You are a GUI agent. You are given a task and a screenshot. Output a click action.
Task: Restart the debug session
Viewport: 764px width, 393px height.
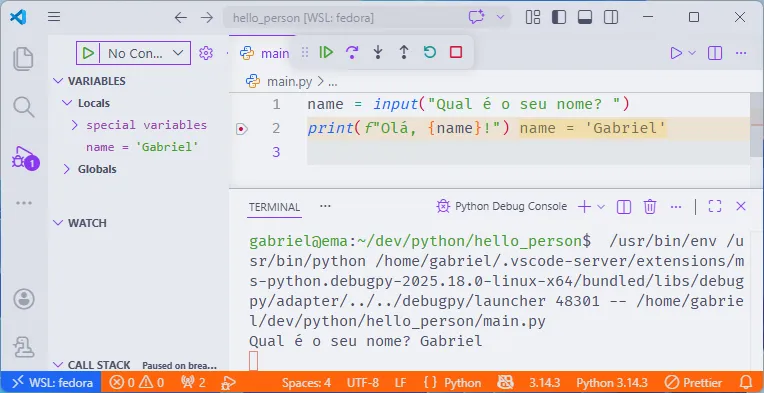pyautogui.click(x=429, y=52)
